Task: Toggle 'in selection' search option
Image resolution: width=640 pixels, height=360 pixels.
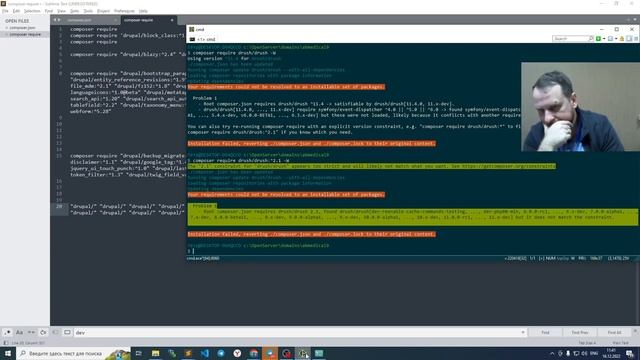Action: pyautogui.click(x=56, y=333)
